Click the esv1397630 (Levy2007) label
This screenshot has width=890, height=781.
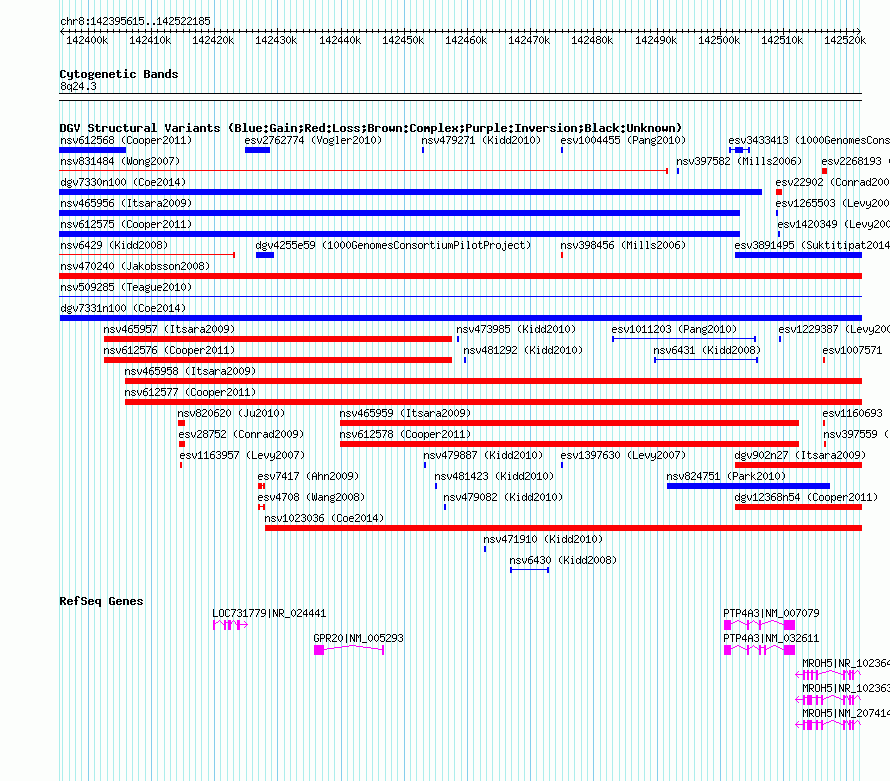[623, 455]
